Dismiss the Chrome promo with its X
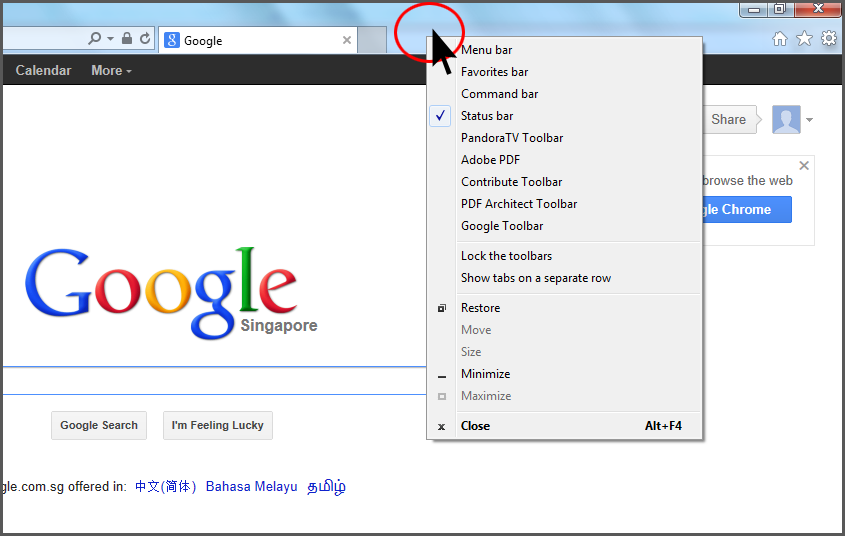 [x=804, y=165]
